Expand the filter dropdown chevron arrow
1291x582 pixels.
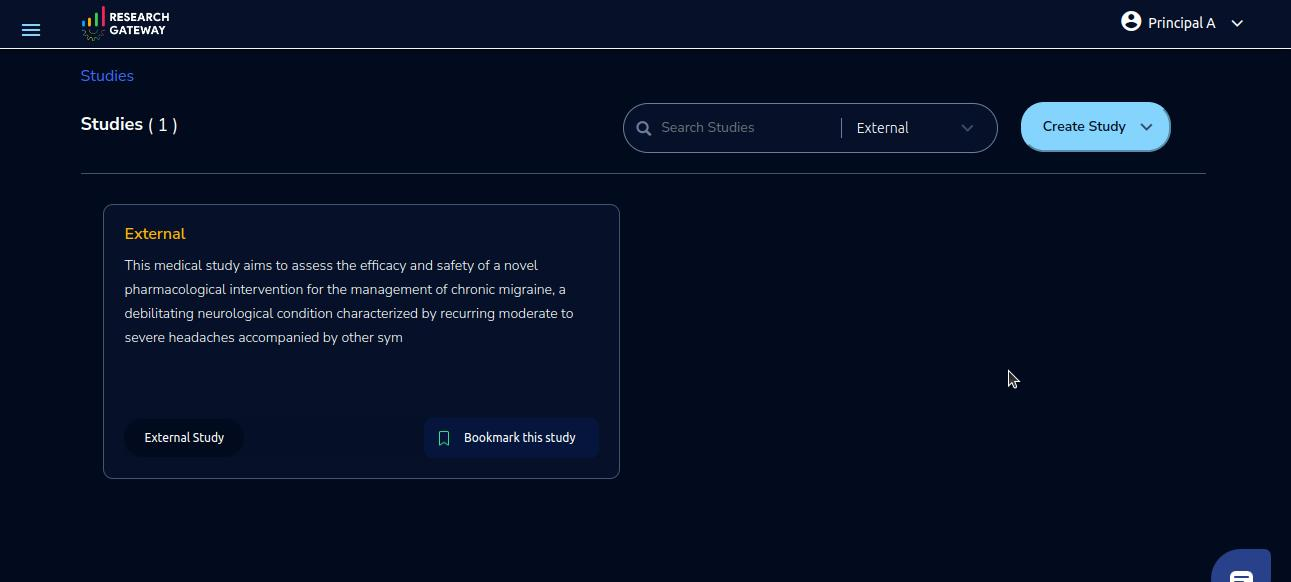tap(967, 128)
